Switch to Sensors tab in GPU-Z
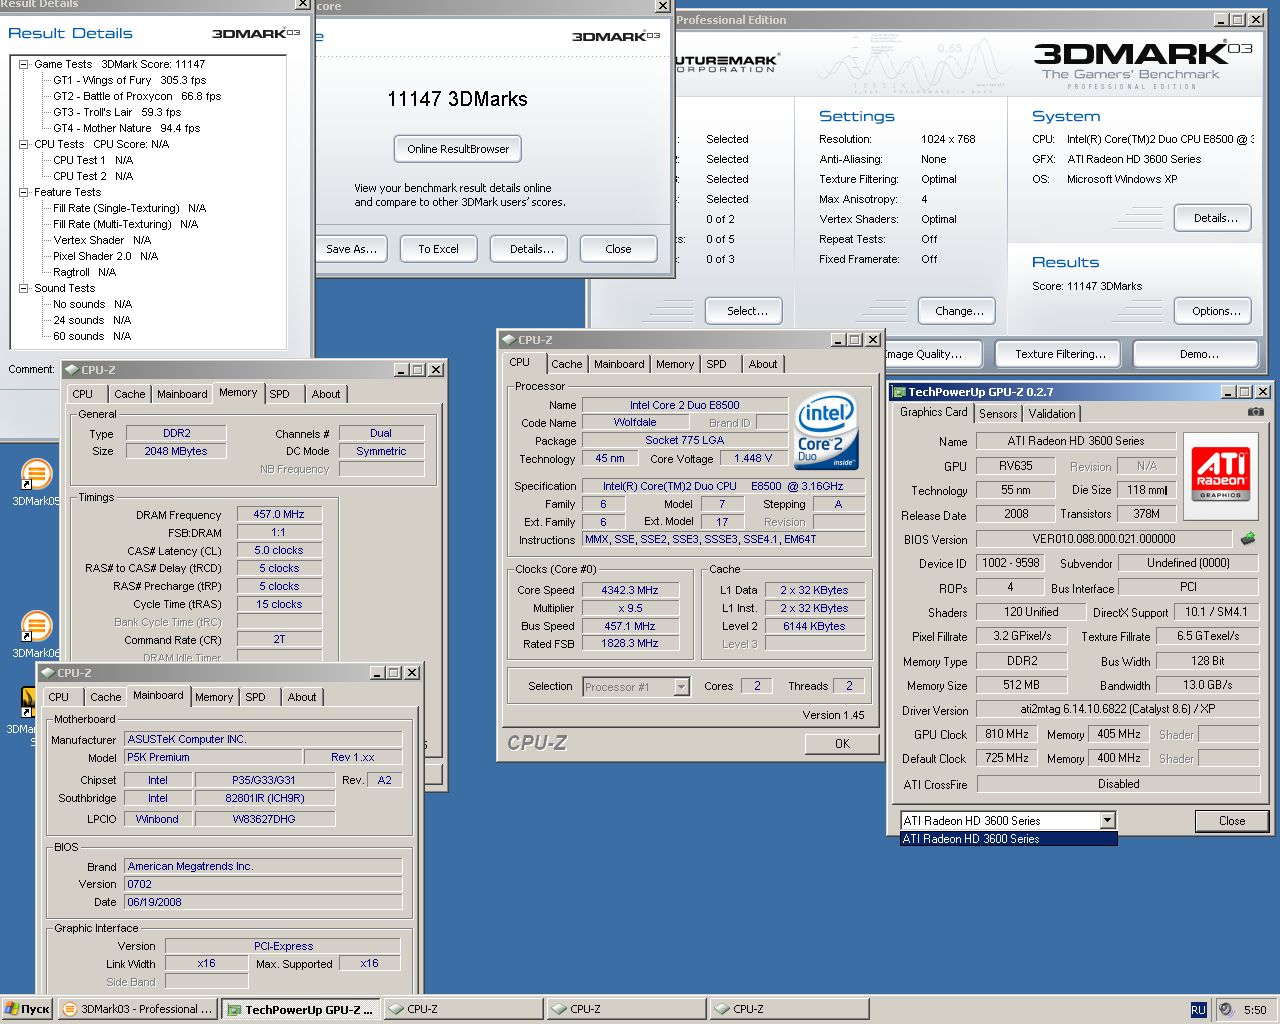The width and height of the screenshot is (1280, 1024). pyautogui.click(x=998, y=414)
